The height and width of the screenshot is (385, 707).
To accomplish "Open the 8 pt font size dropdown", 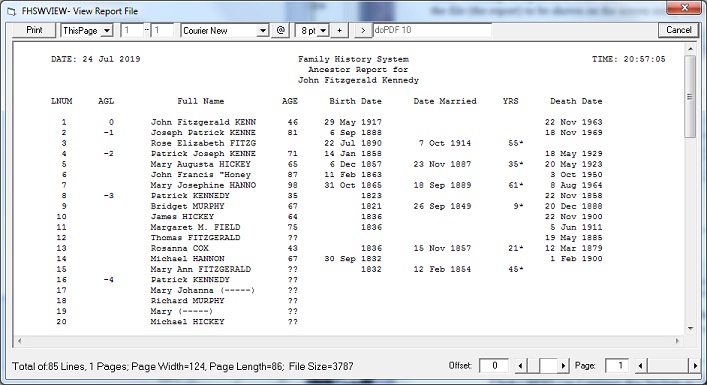I will click(x=323, y=31).
